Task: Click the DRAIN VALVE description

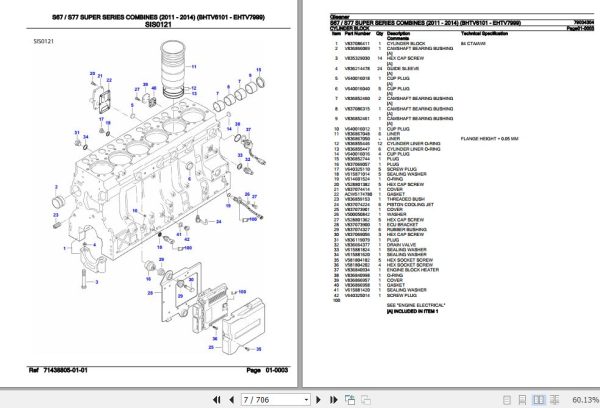Action: pyautogui.click(x=399, y=245)
